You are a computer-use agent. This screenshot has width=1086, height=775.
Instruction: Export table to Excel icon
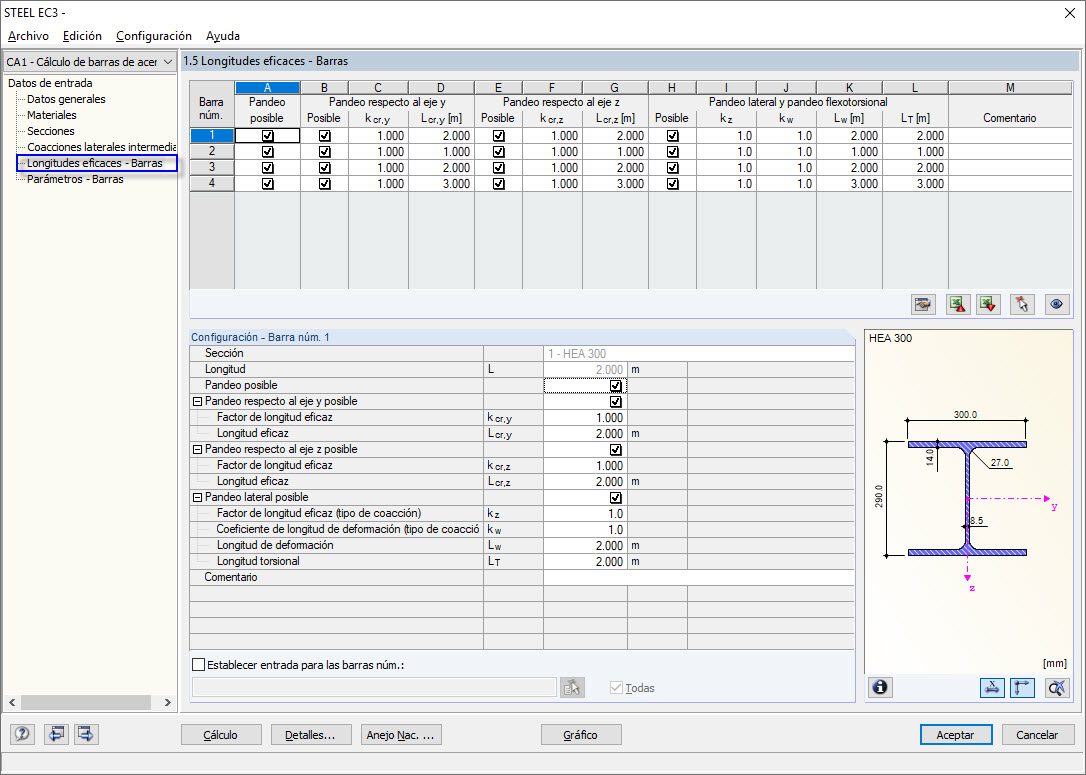click(x=958, y=304)
